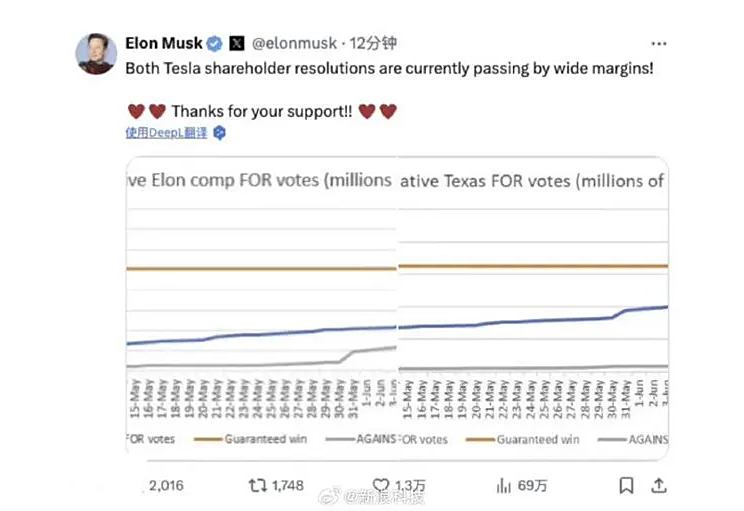Click the 2,016 reply count
The height and width of the screenshot is (511, 744).
coord(167,485)
